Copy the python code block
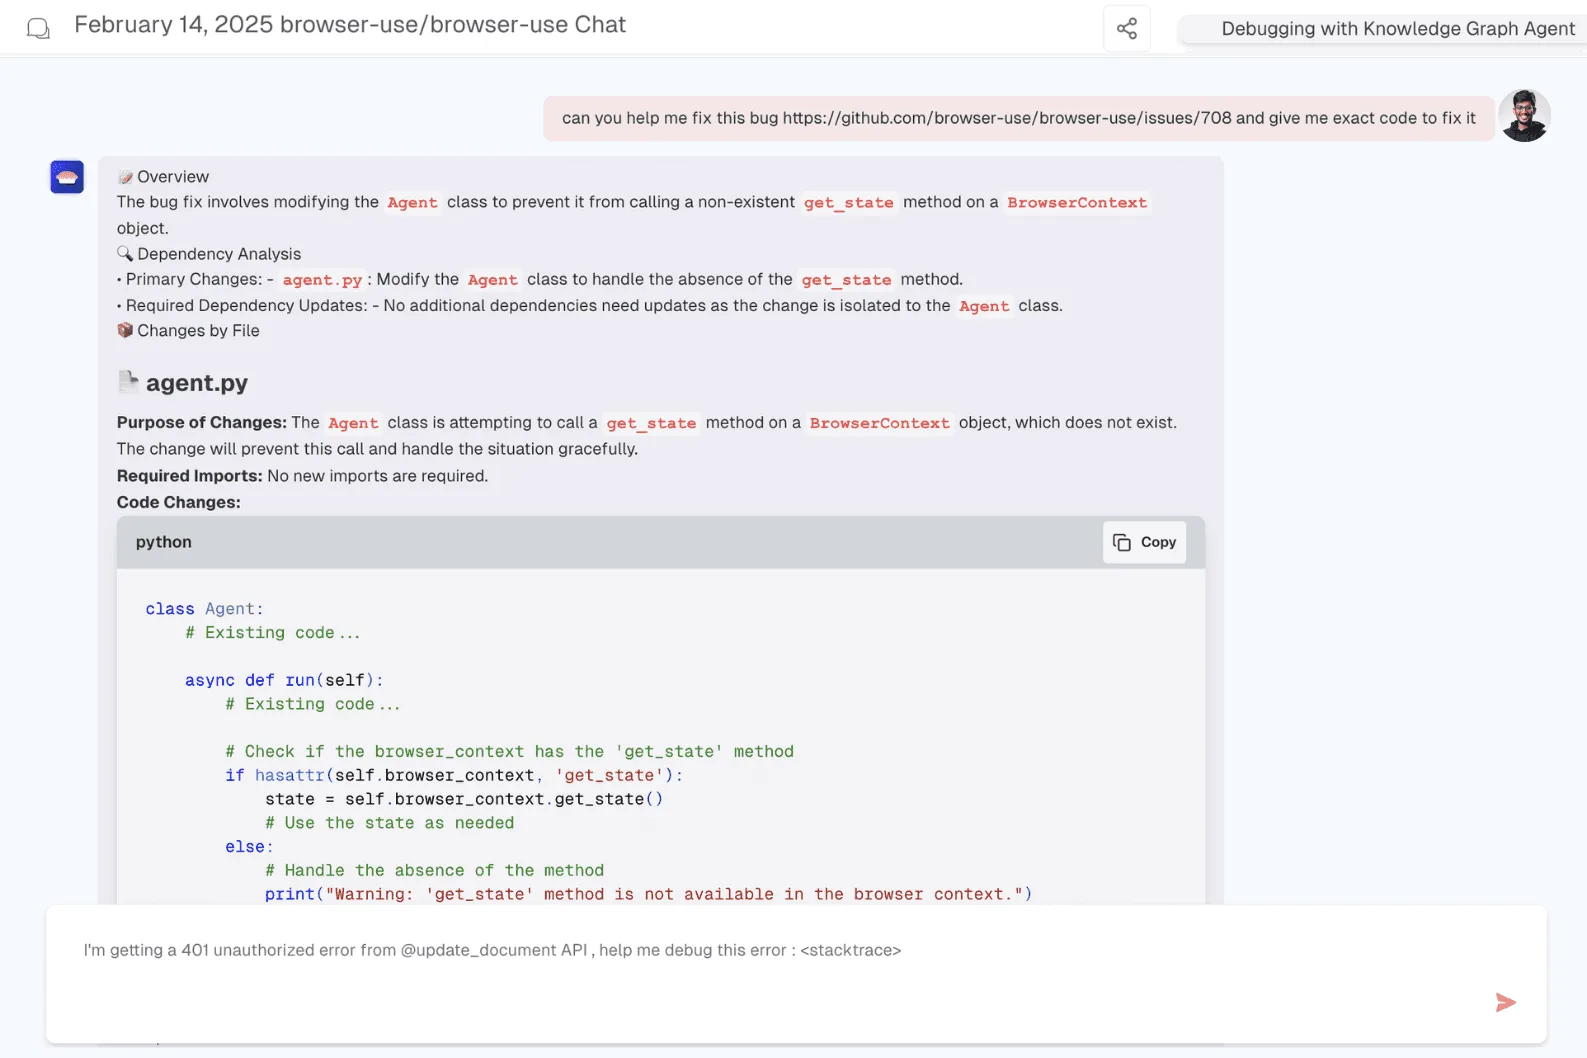The width and height of the screenshot is (1587, 1058). [1144, 542]
